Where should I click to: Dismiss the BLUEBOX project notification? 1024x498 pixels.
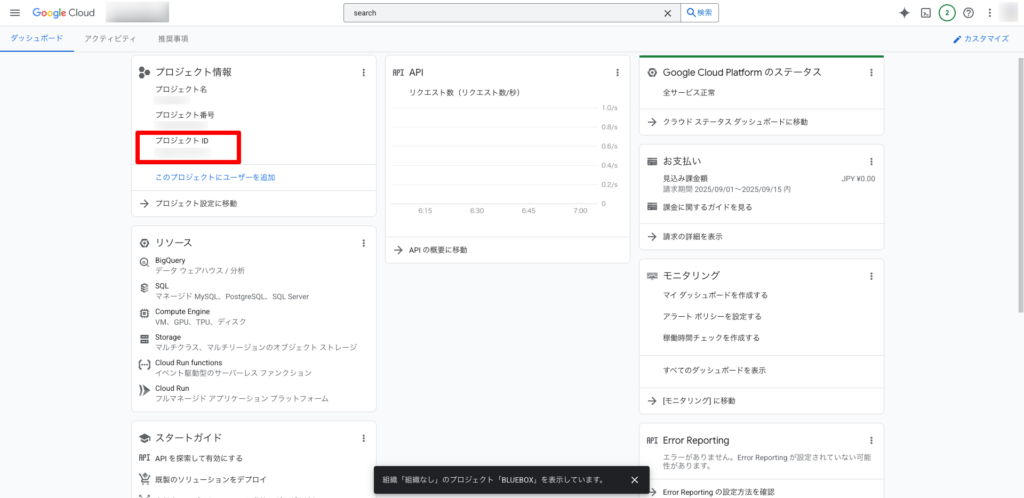[x=634, y=479]
